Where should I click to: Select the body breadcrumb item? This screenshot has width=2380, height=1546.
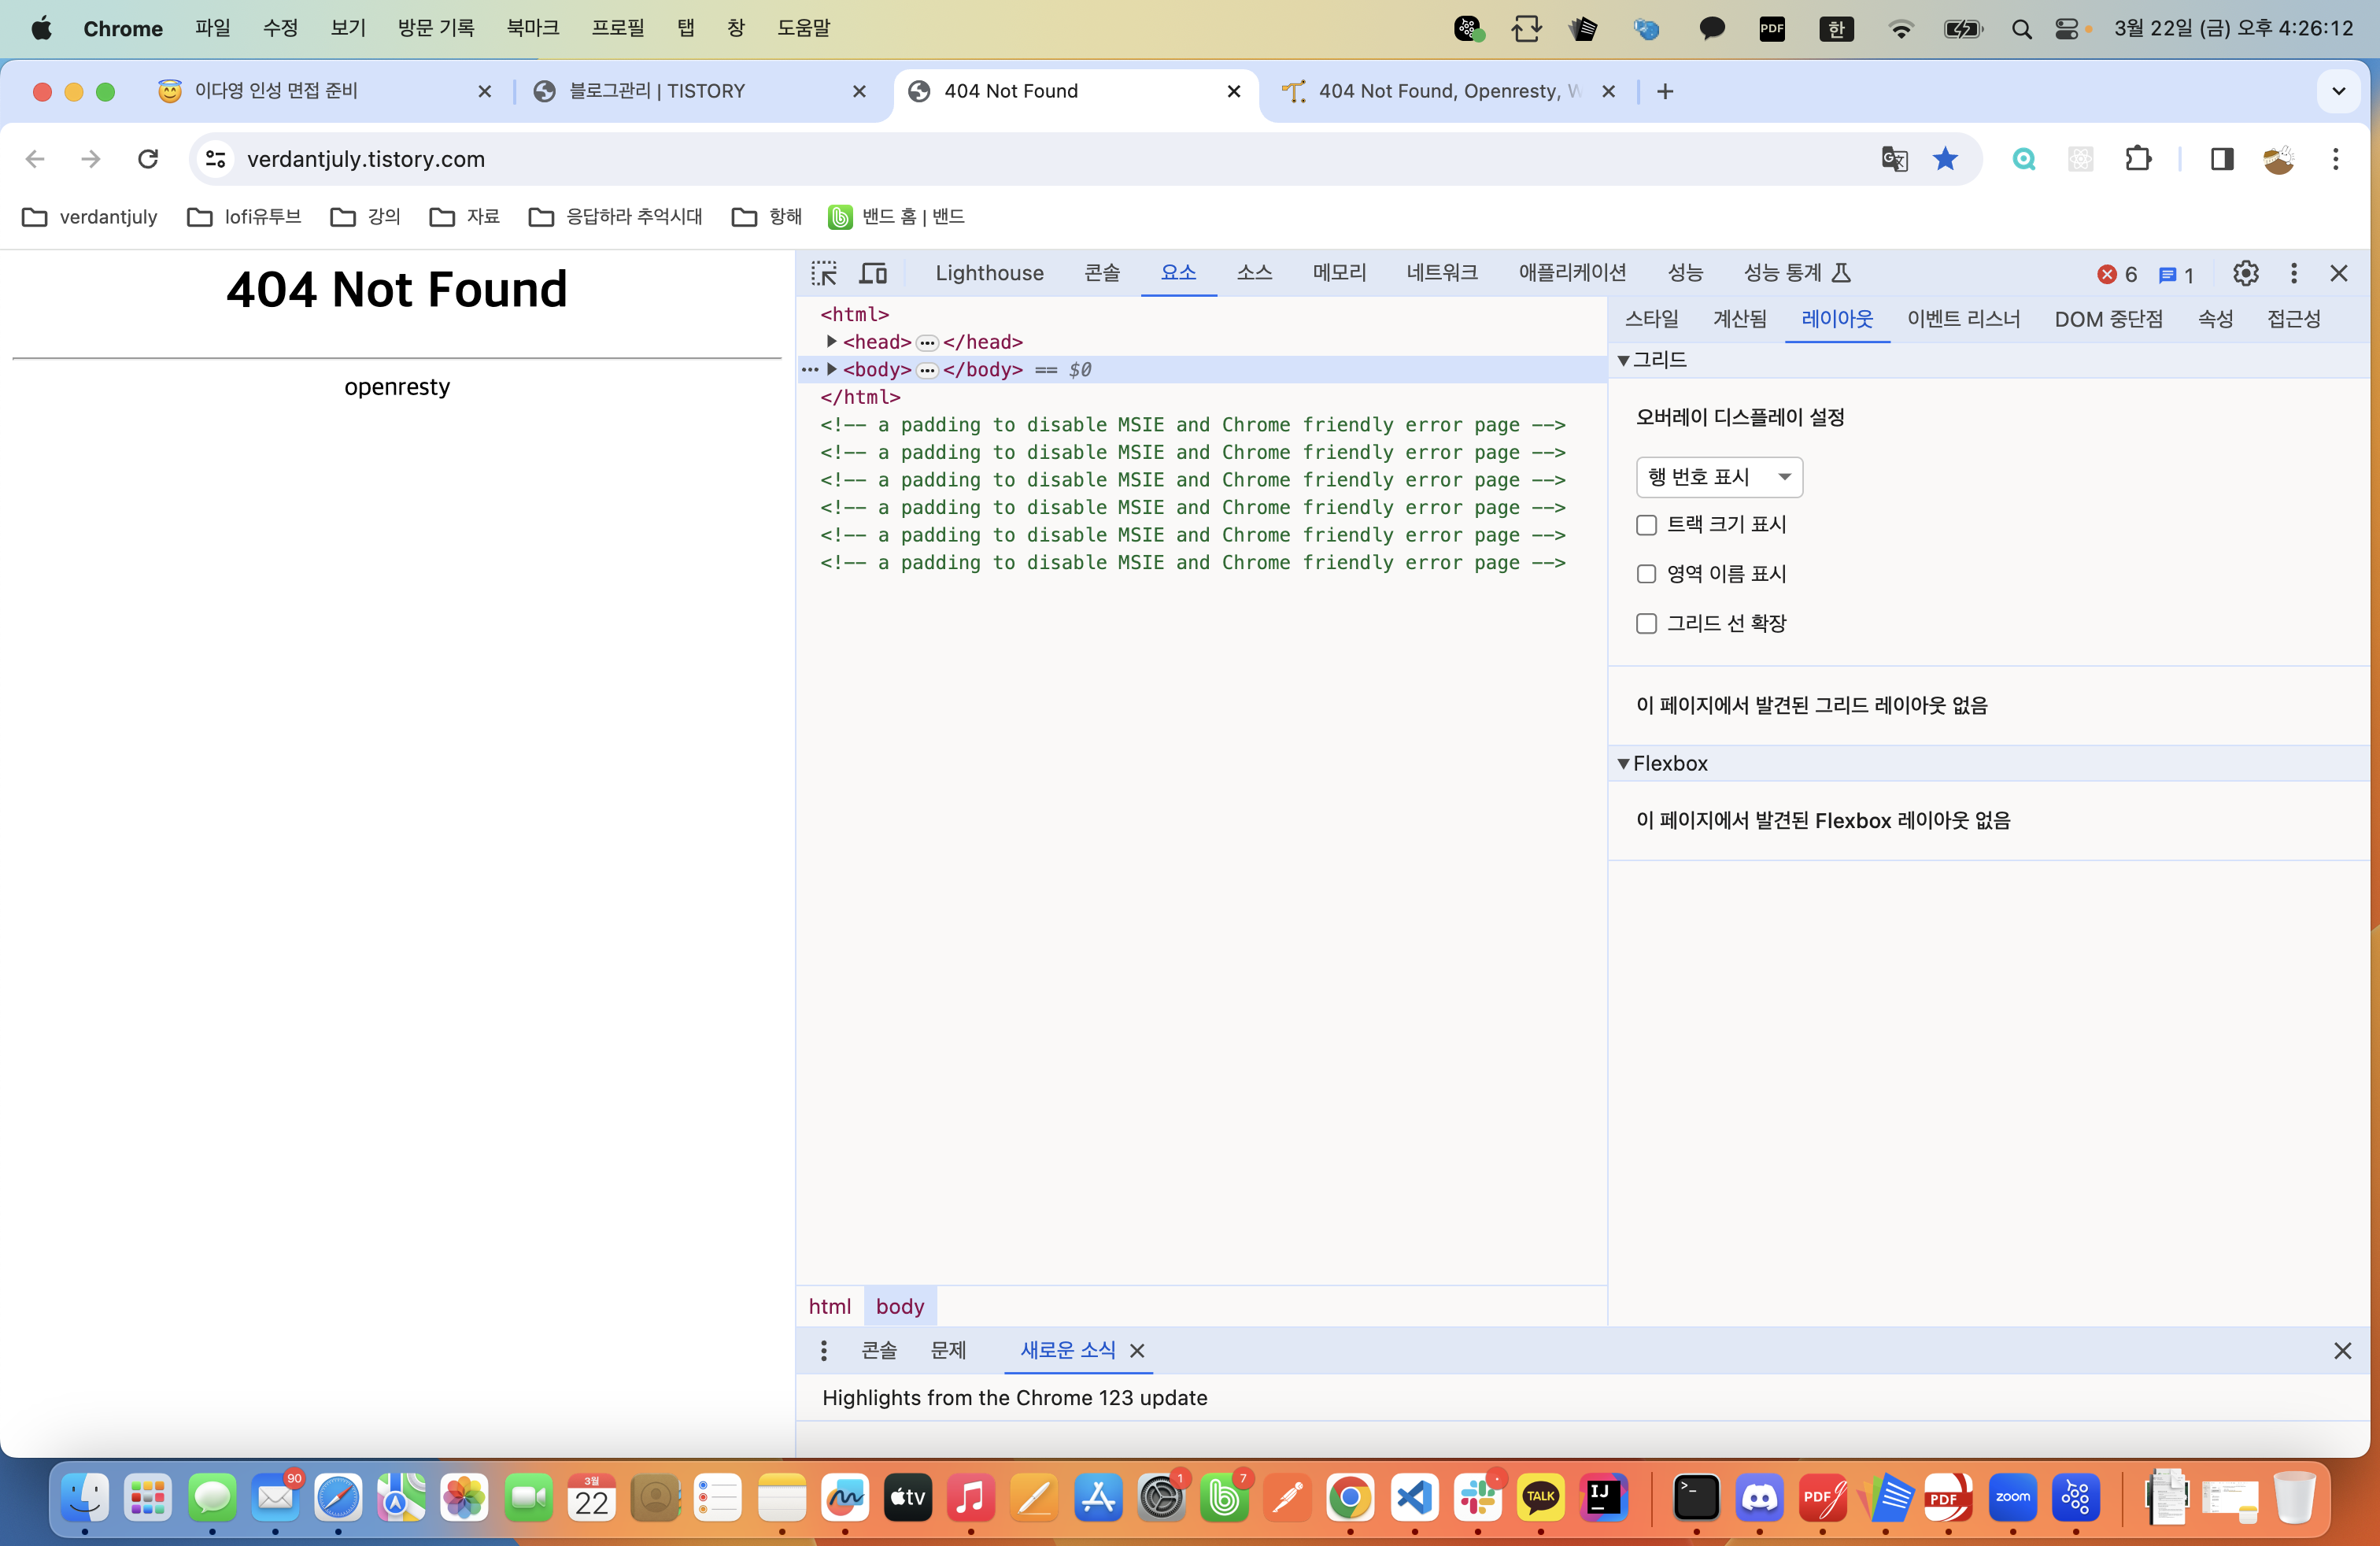pyautogui.click(x=899, y=1306)
